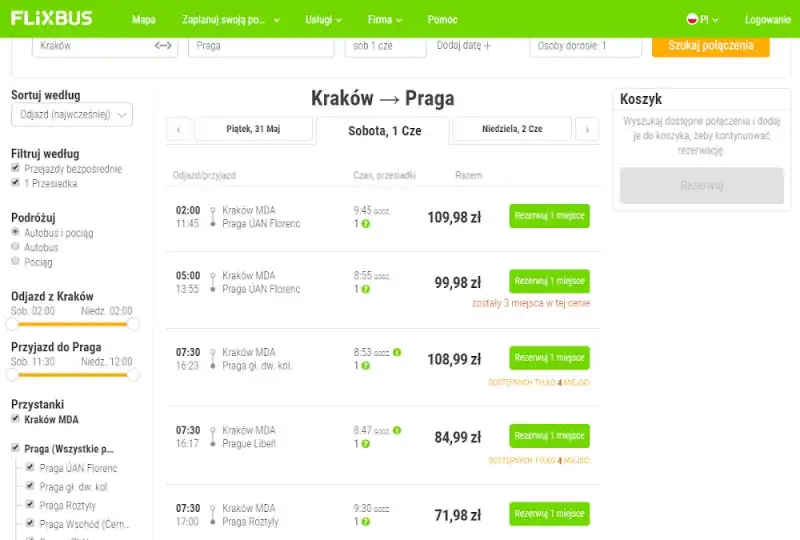Viewport: 800px width, 540px height.
Task: Click price 71,98 zł
Action: (x=458, y=516)
